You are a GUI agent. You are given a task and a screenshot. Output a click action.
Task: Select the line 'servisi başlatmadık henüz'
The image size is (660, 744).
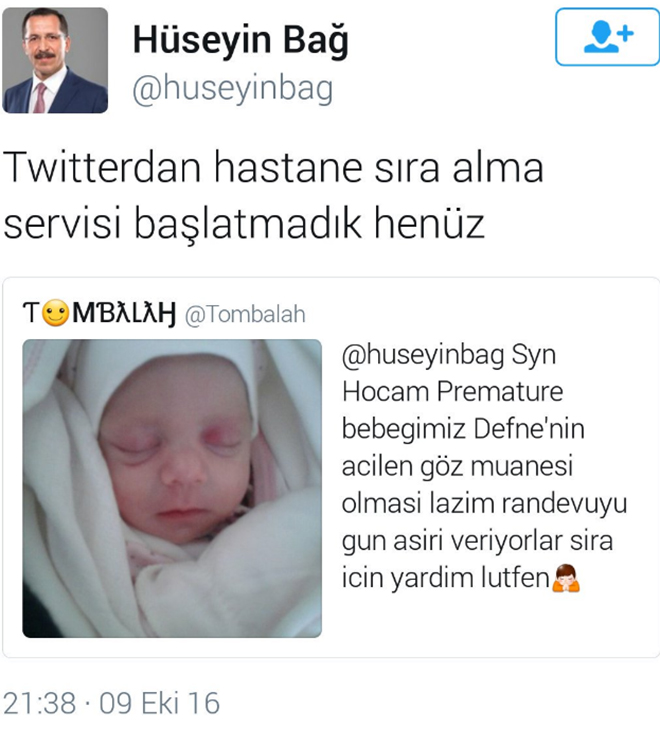pyautogui.click(x=244, y=223)
